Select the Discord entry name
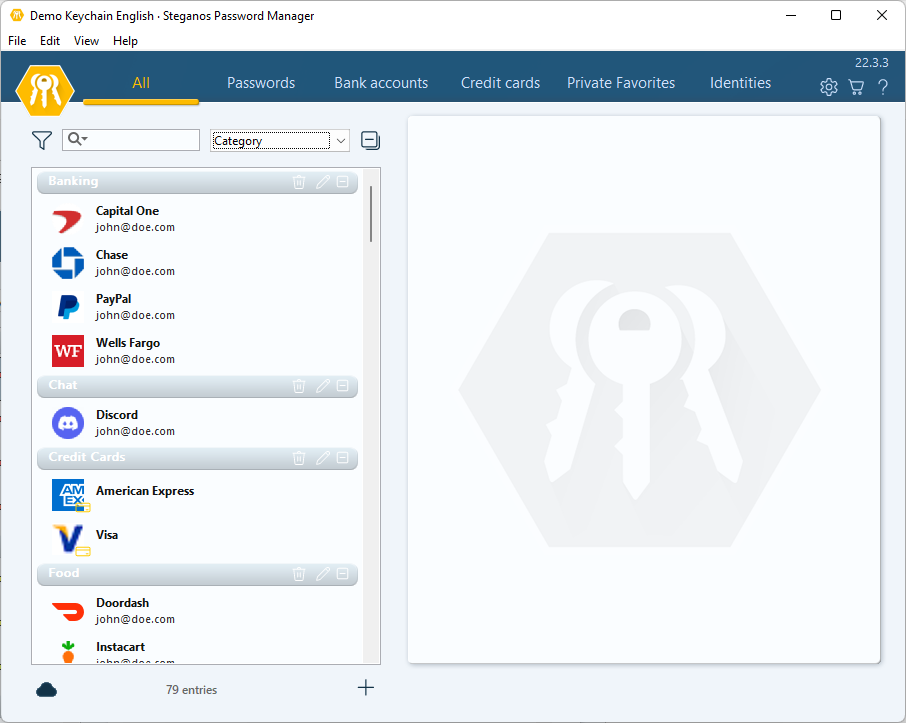 [117, 415]
